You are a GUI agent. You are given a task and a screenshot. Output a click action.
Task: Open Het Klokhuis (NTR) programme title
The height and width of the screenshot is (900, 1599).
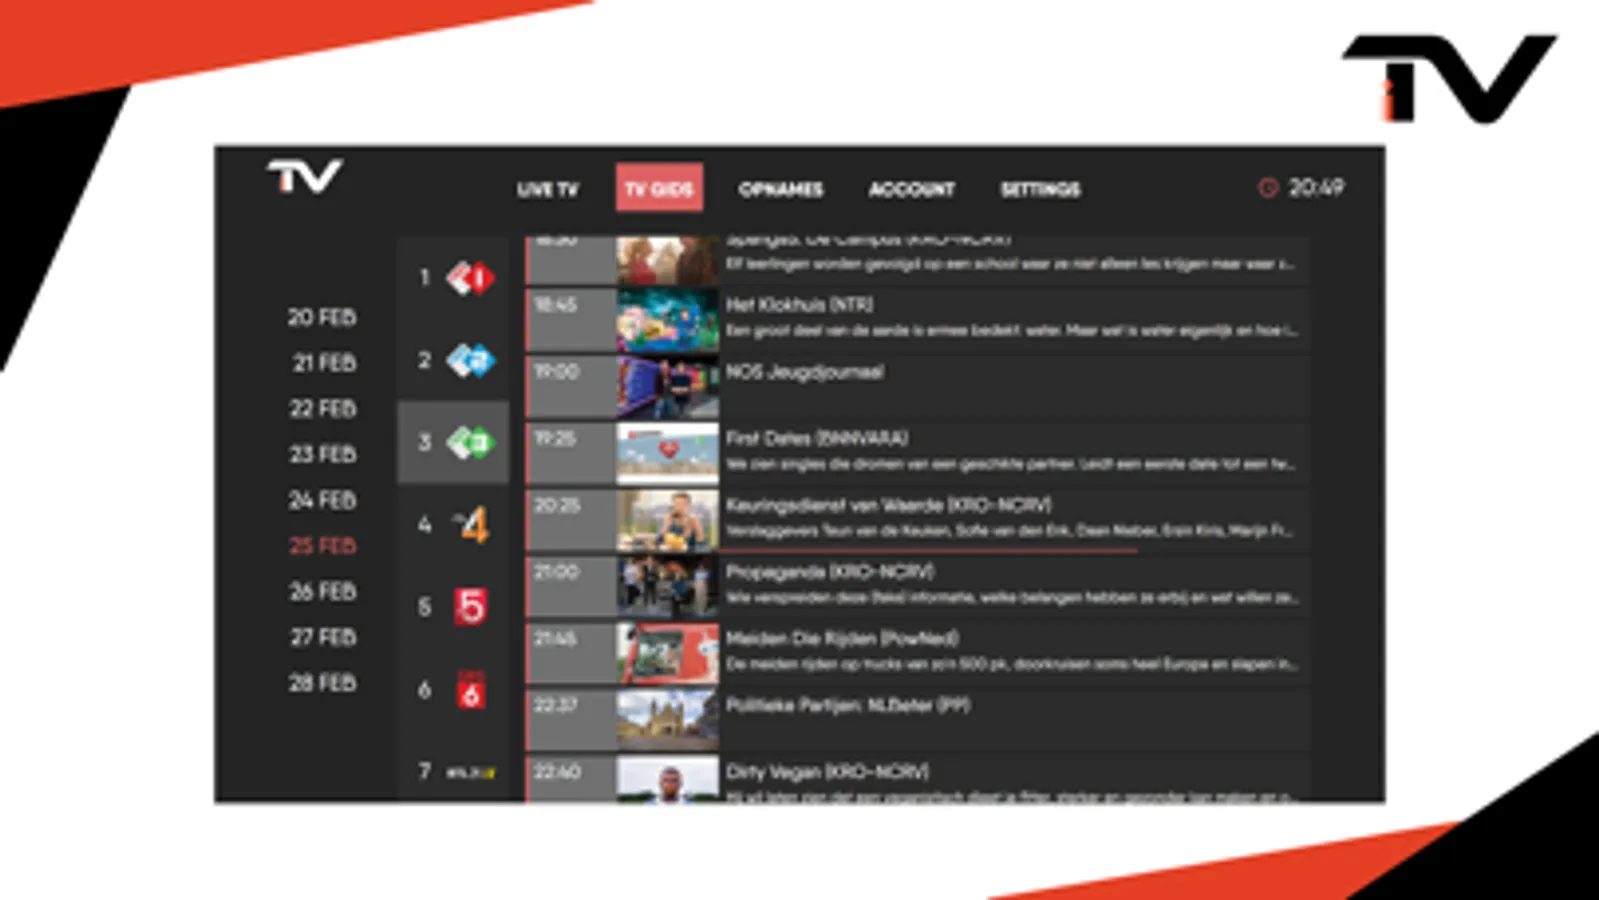pyautogui.click(x=799, y=304)
